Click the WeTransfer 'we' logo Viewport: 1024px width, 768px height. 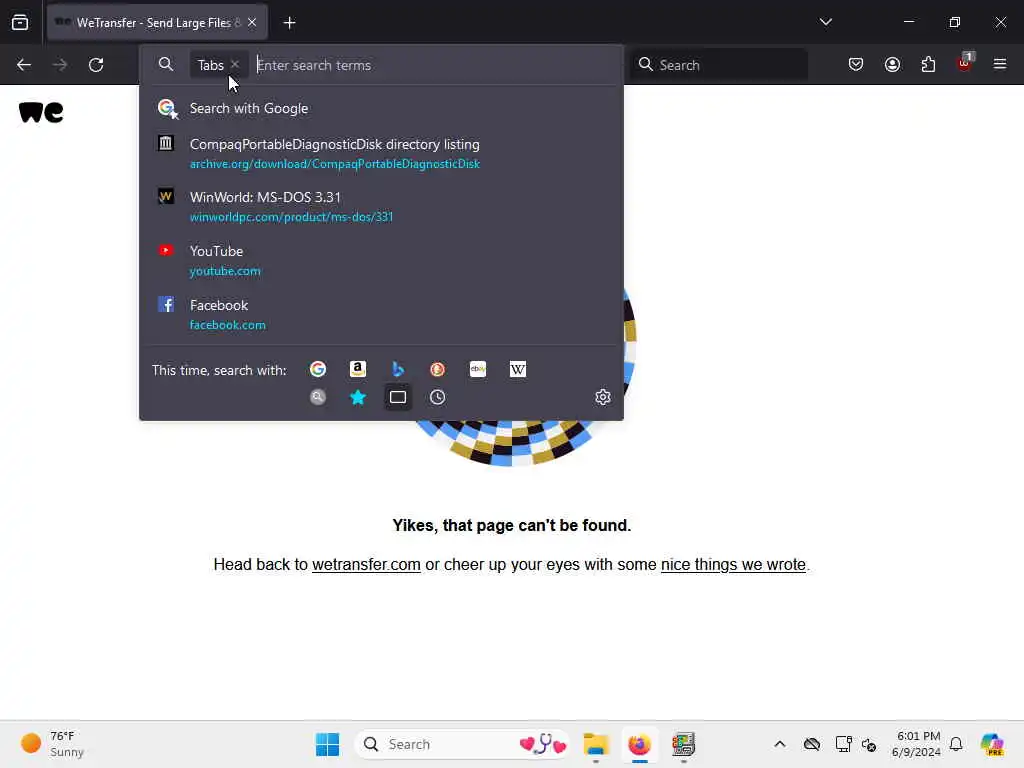pos(41,112)
